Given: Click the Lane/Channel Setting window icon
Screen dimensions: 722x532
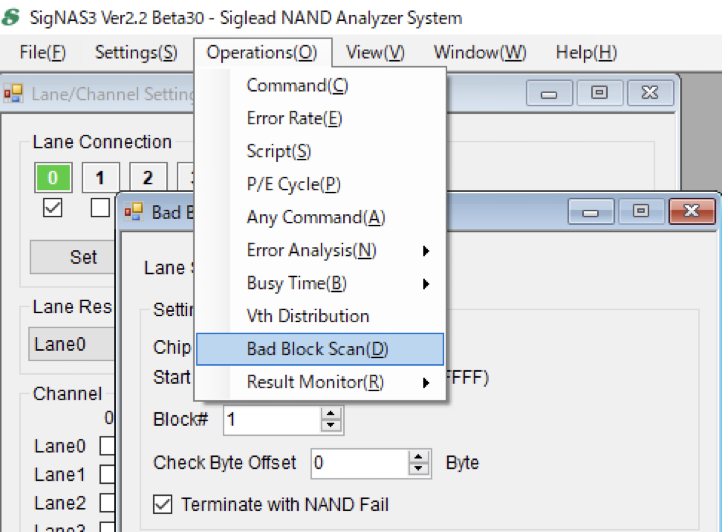Looking at the screenshot, I should [x=13, y=94].
